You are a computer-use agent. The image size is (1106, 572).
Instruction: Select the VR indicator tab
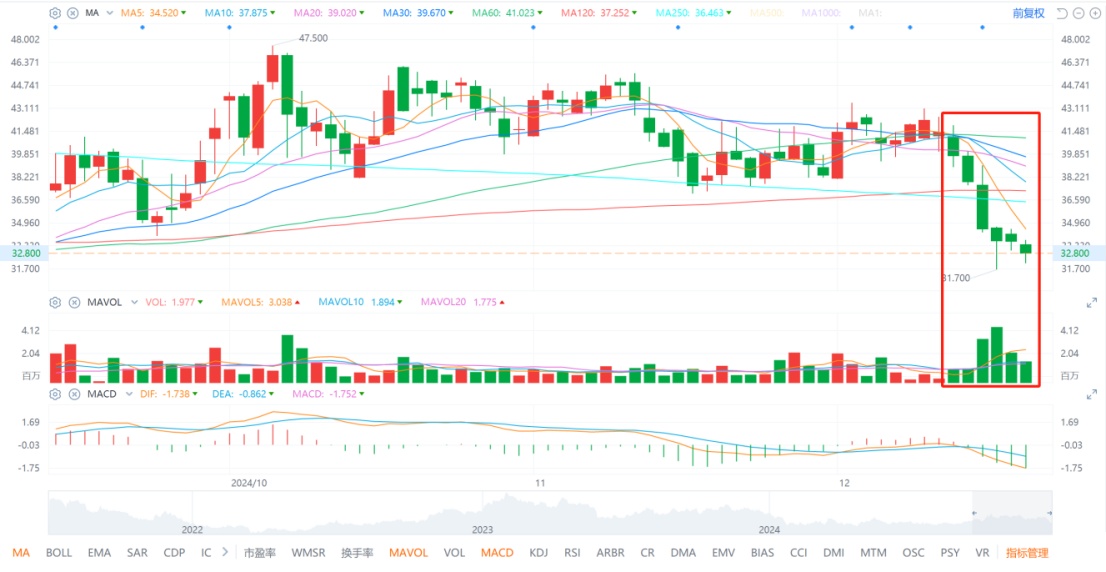point(982,553)
